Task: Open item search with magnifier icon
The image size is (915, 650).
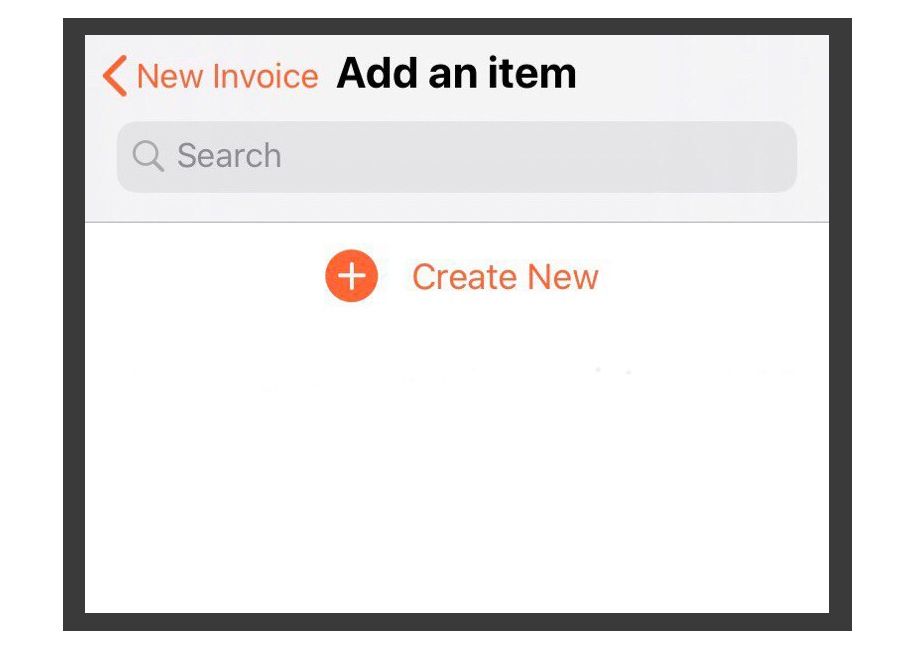Action: tap(148, 156)
